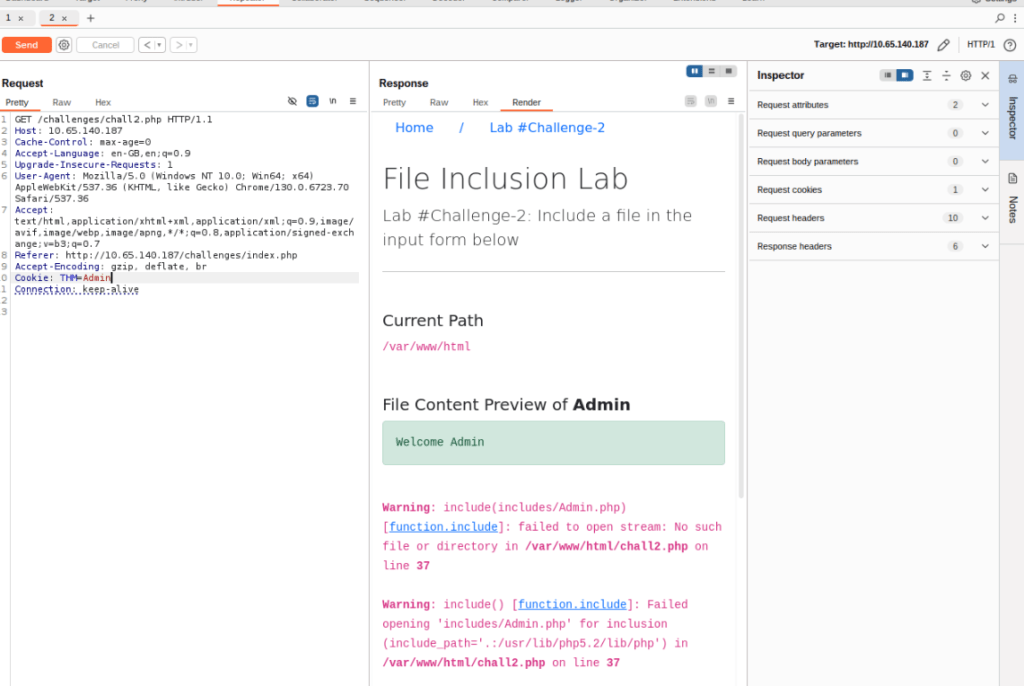Choose combined tabbed layout icon
Screen dimensions: 1024x686
(x=729, y=71)
